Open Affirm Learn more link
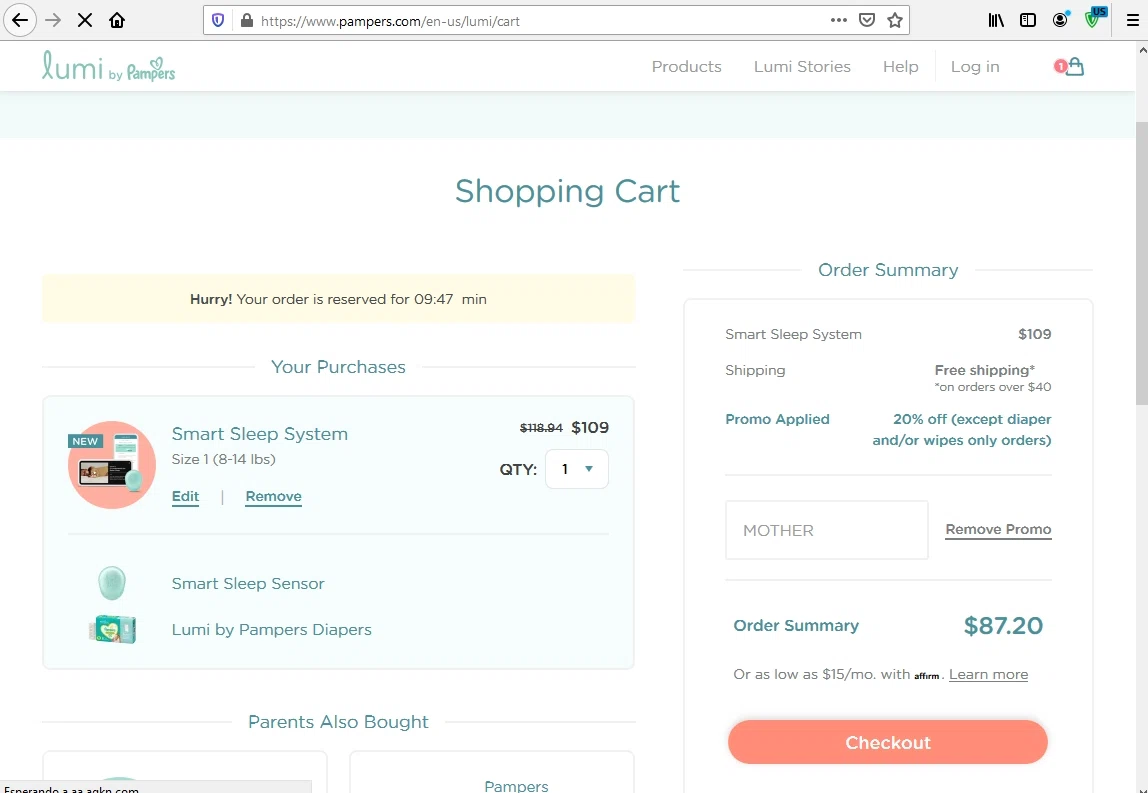Screen dimensions: 1148x793 (988, 674)
